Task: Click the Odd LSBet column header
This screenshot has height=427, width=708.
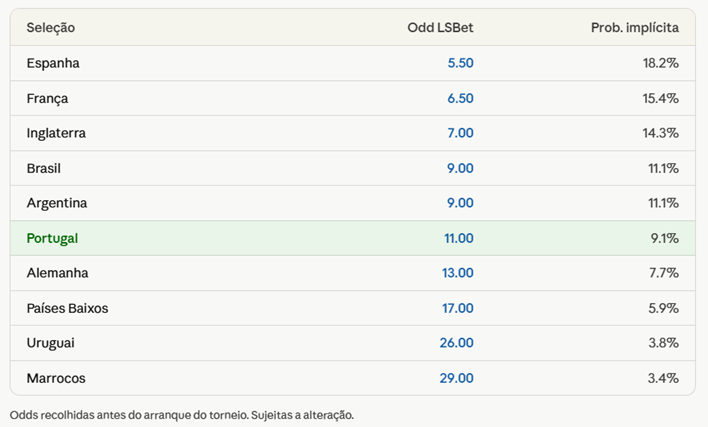Action: [440, 28]
